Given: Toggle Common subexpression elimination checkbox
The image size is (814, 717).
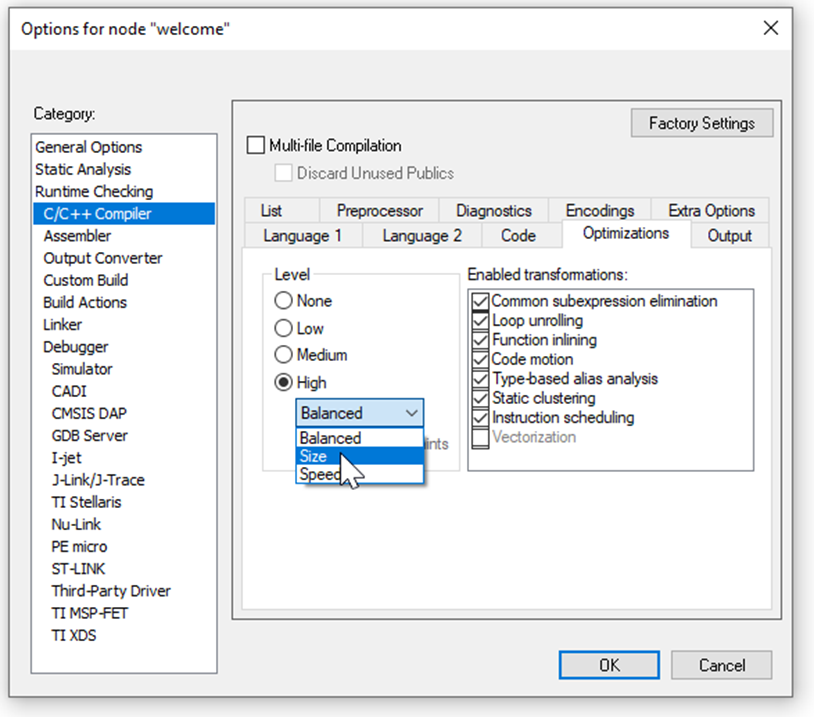Looking at the screenshot, I should pos(480,301).
